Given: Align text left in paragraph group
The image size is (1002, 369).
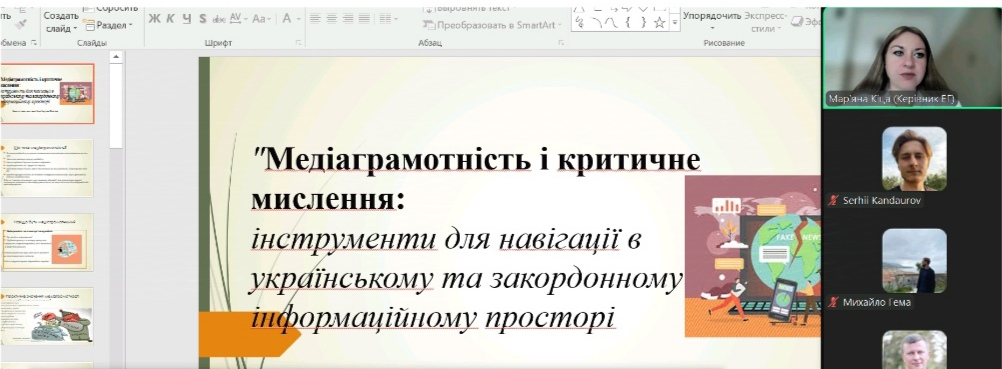Looking at the screenshot, I should coord(315,19).
